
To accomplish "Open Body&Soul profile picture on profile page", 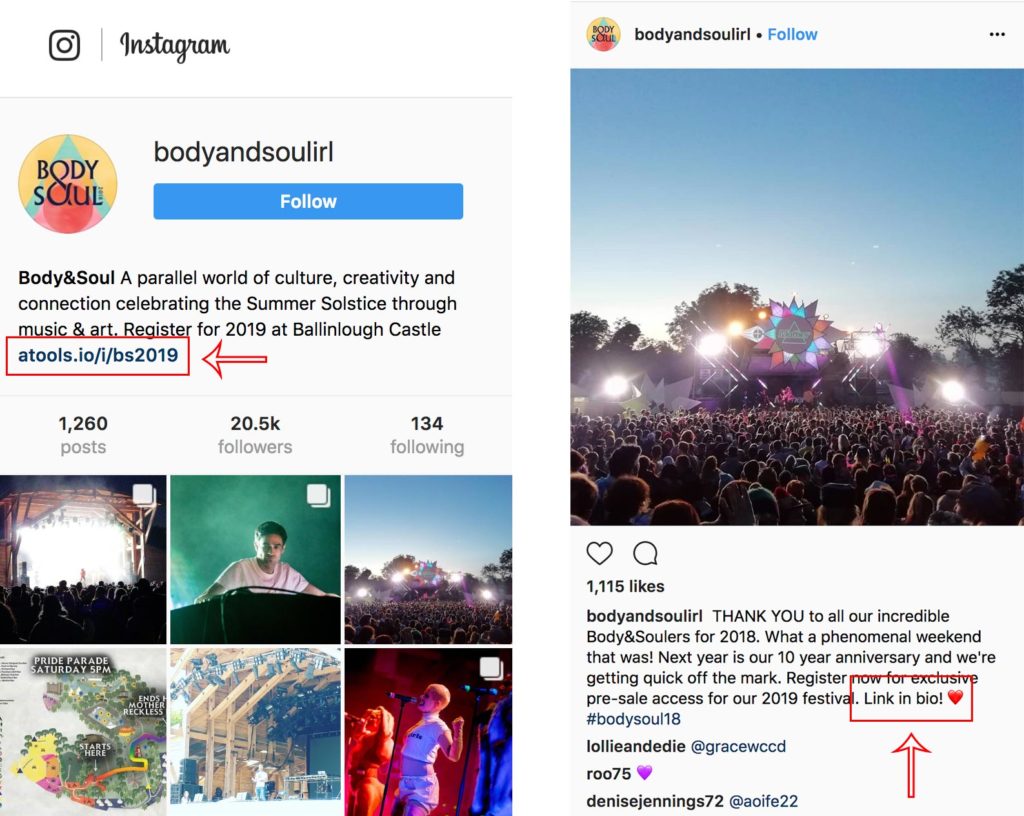I will pyautogui.click(x=68, y=184).
